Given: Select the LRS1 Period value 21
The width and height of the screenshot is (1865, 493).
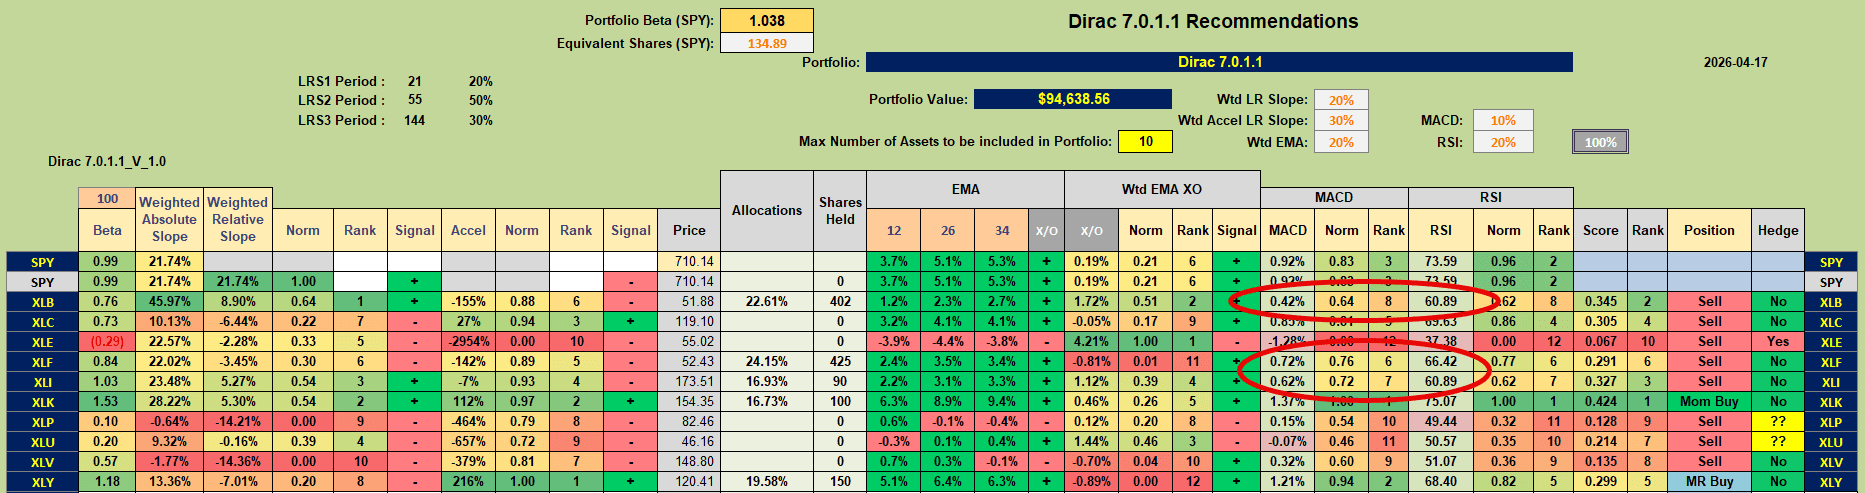Looking at the screenshot, I should click(x=415, y=81).
